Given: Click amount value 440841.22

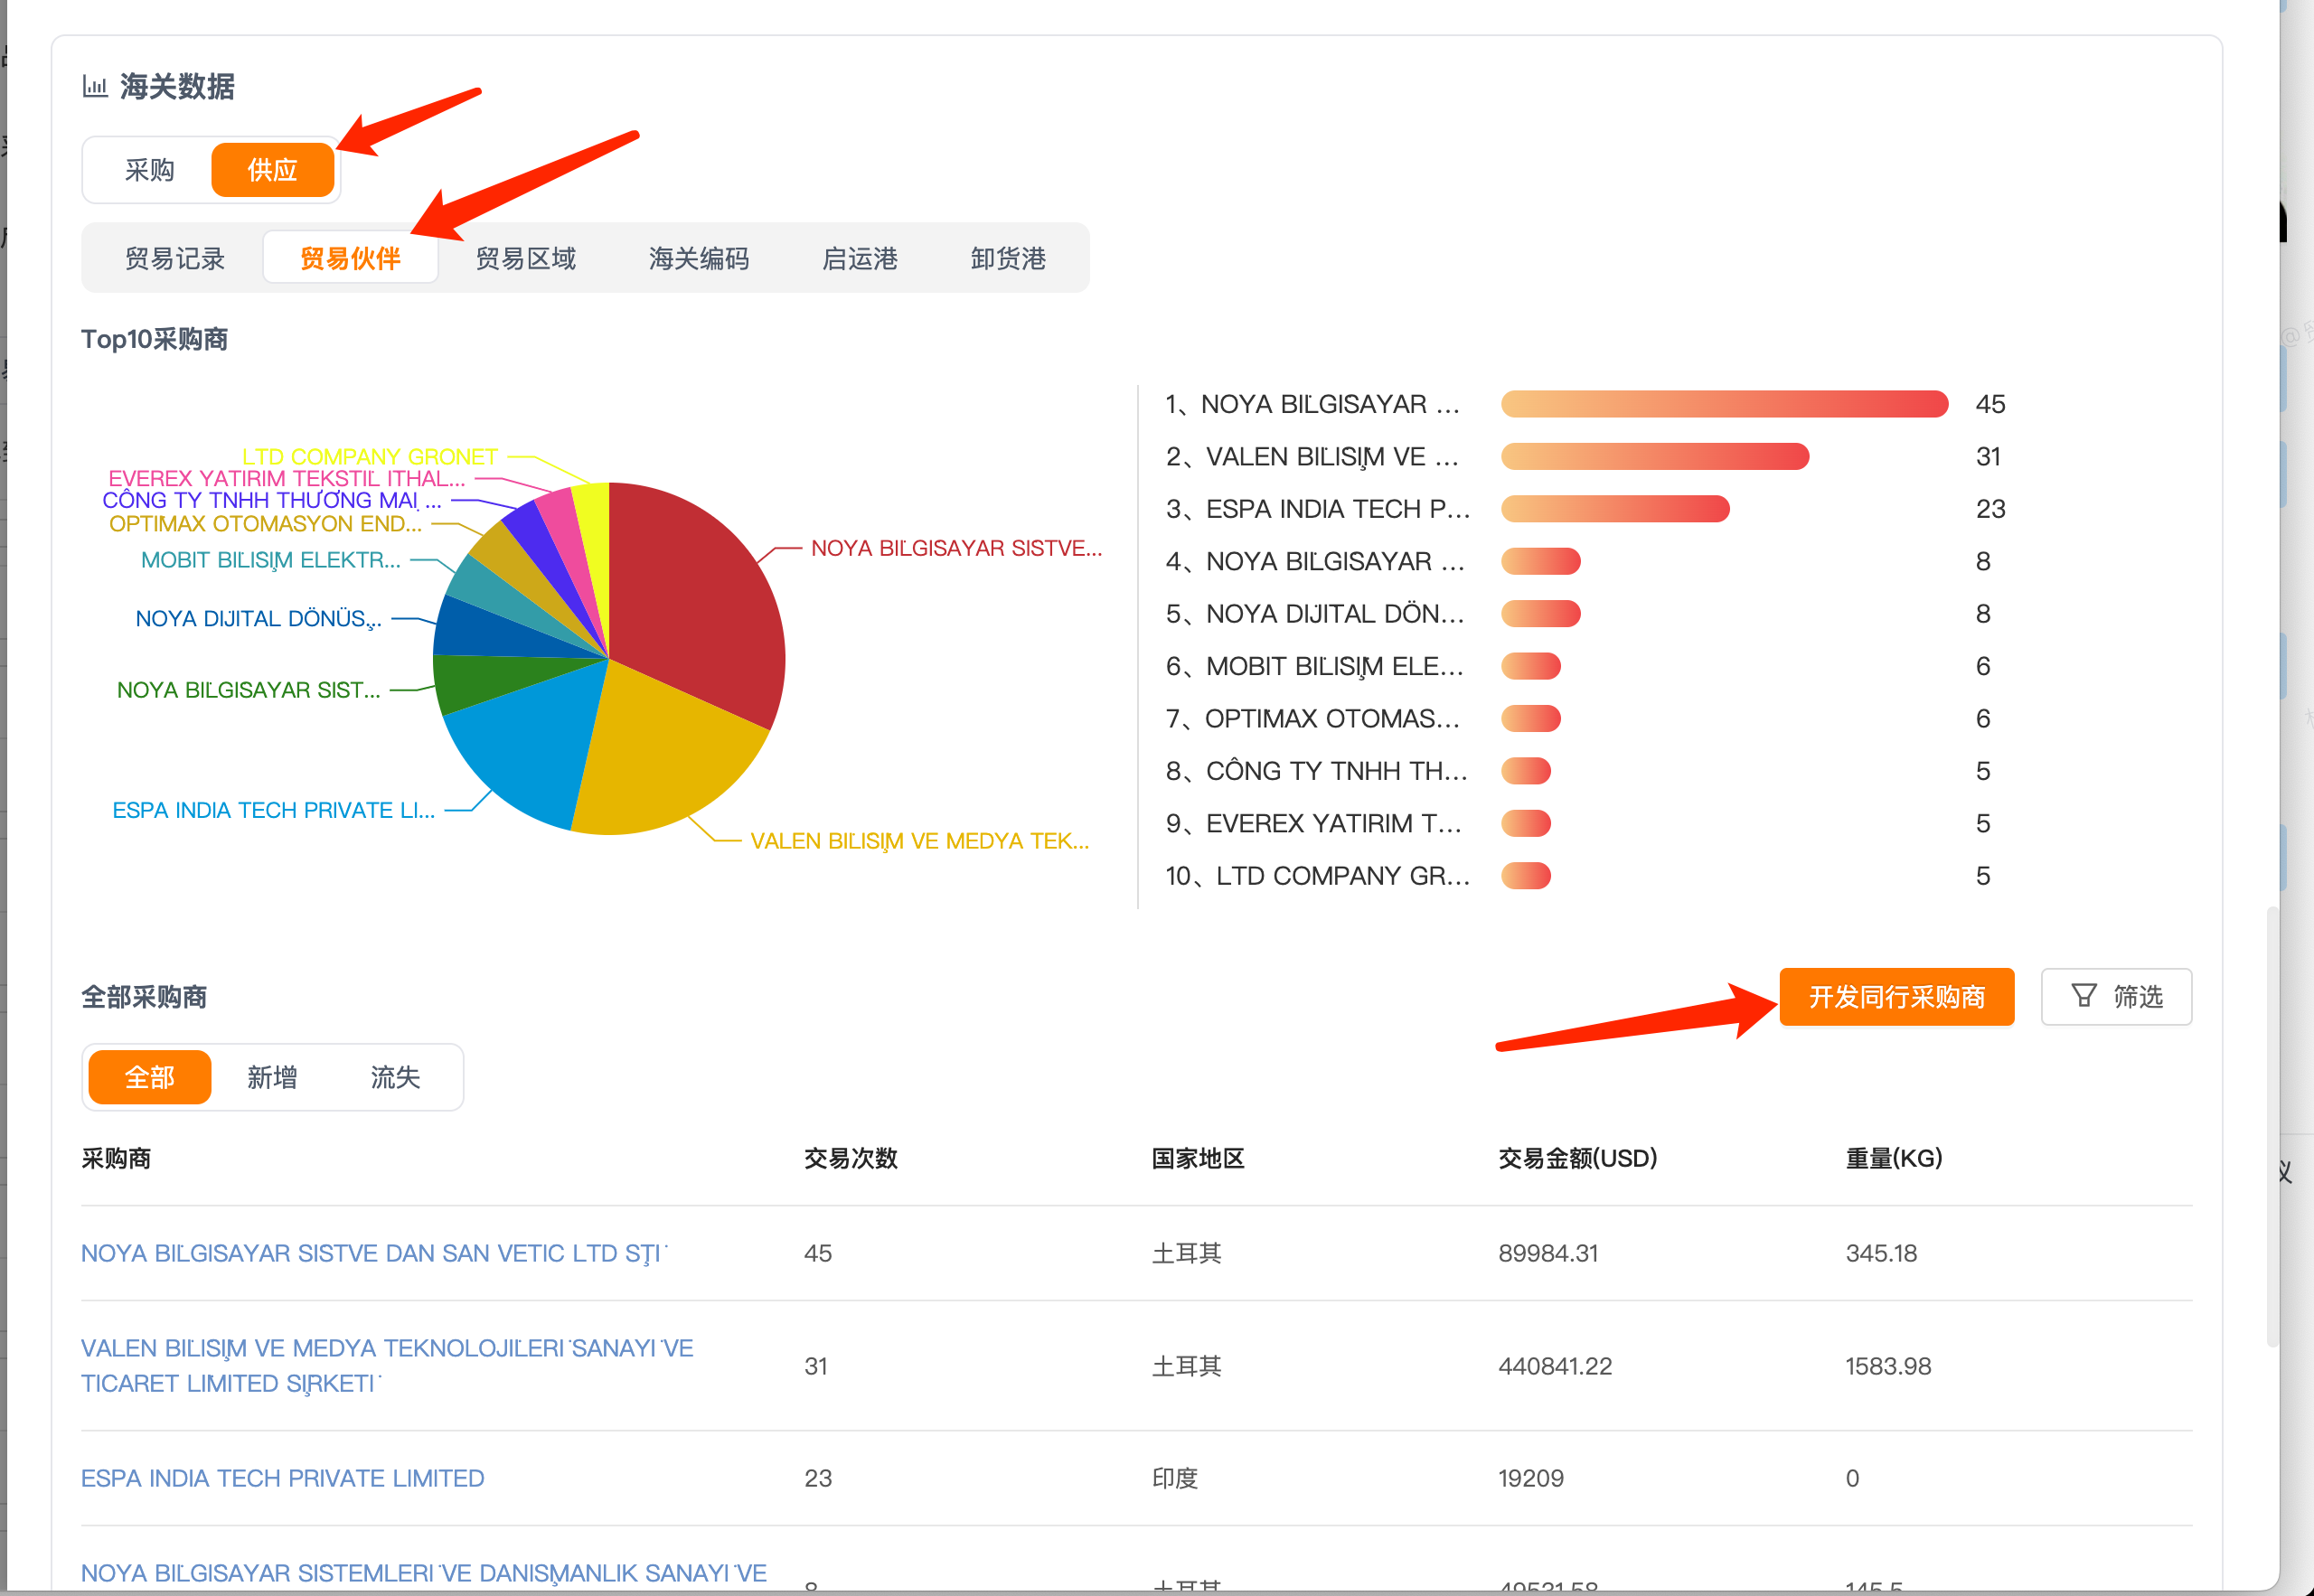Looking at the screenshot, I should (x=1555, y=1366).
